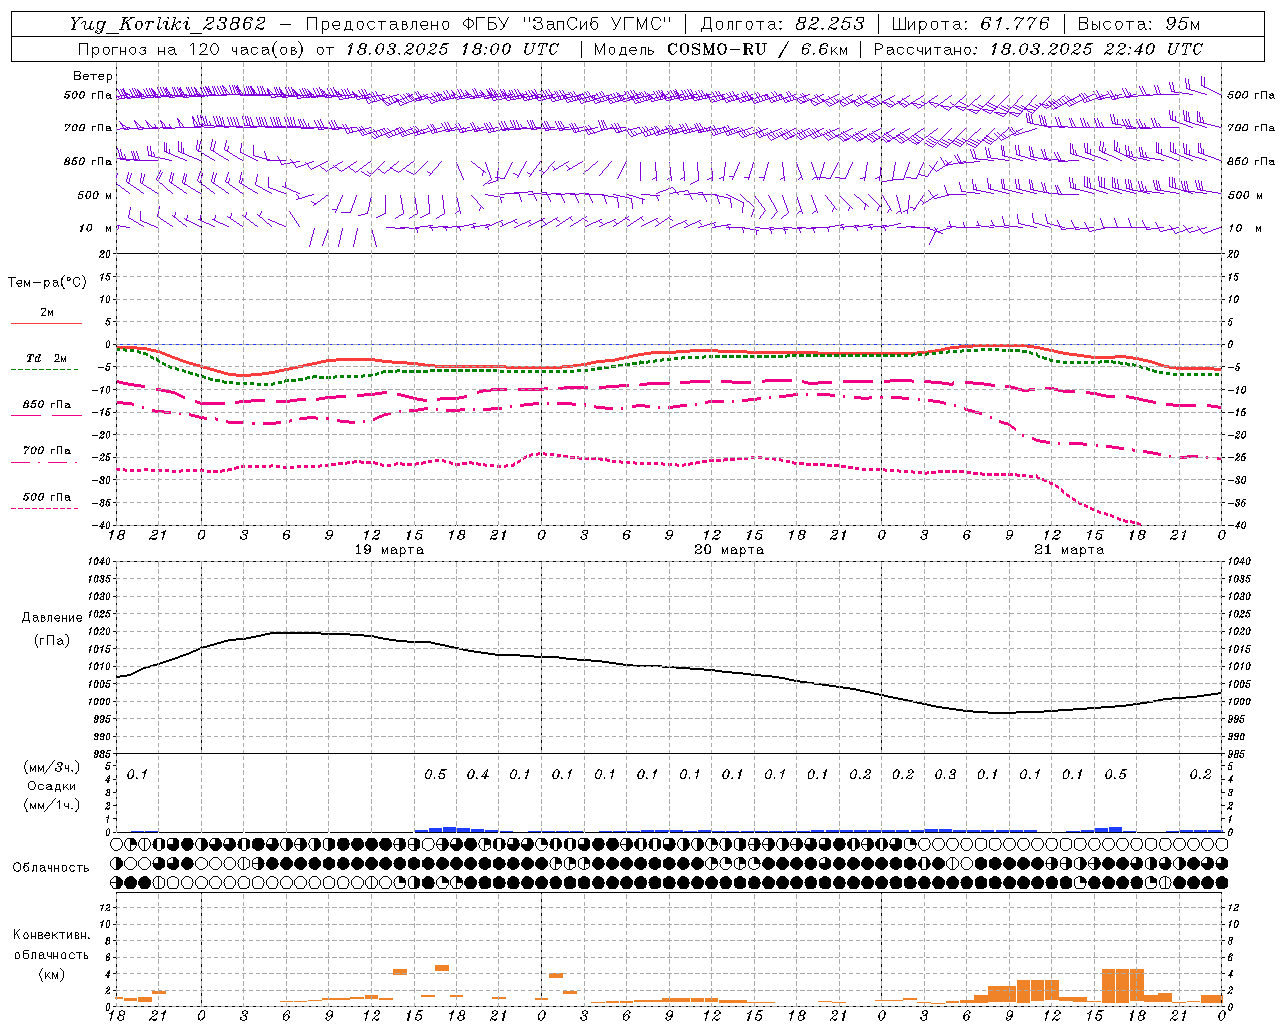Click the "Давление" pressure panel label
Screen dimensions: 1280x1024
52,618
